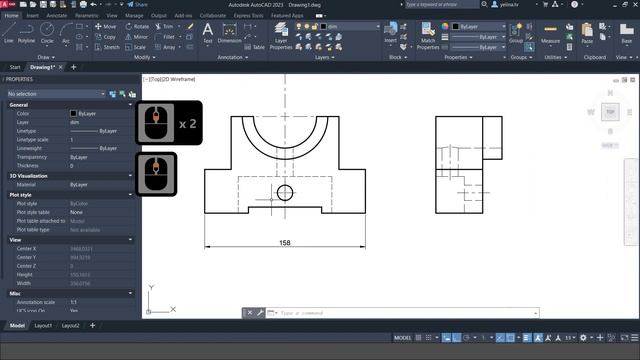Select the Move tool
640x360 pixels.
106,26
